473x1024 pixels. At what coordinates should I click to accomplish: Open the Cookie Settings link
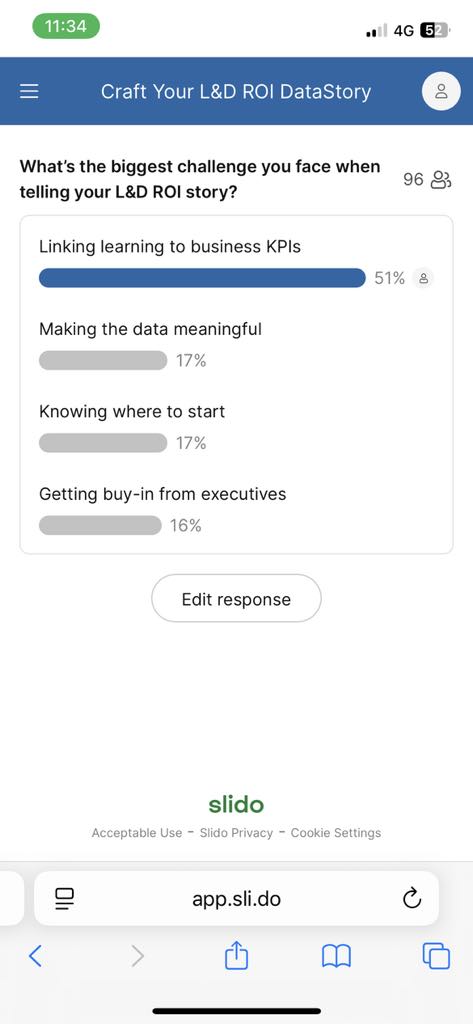336,833
